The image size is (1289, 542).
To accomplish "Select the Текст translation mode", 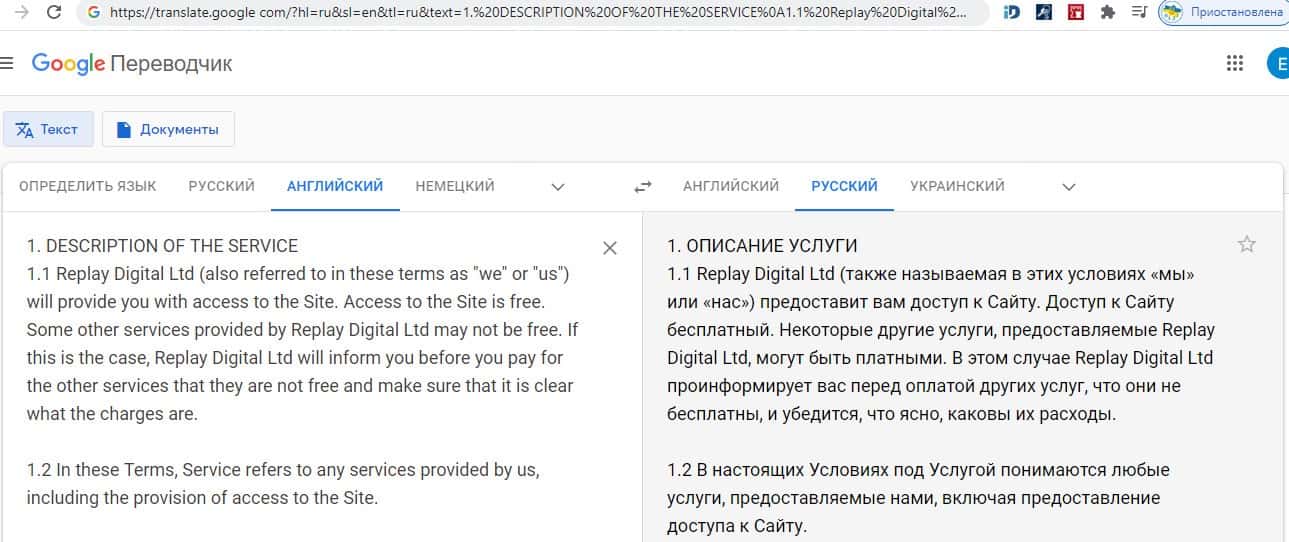I will pyautogui.click(x=48, y=129).
